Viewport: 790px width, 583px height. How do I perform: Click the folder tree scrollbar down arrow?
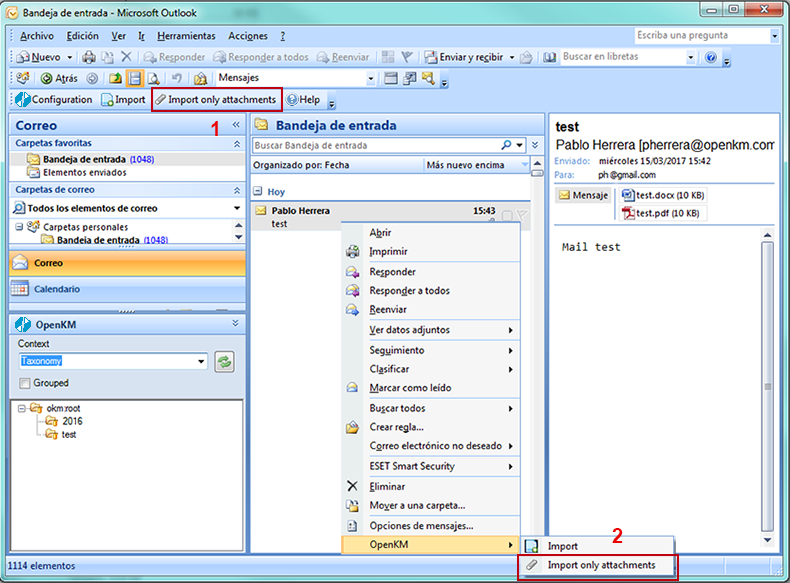(x=239, y=237)
